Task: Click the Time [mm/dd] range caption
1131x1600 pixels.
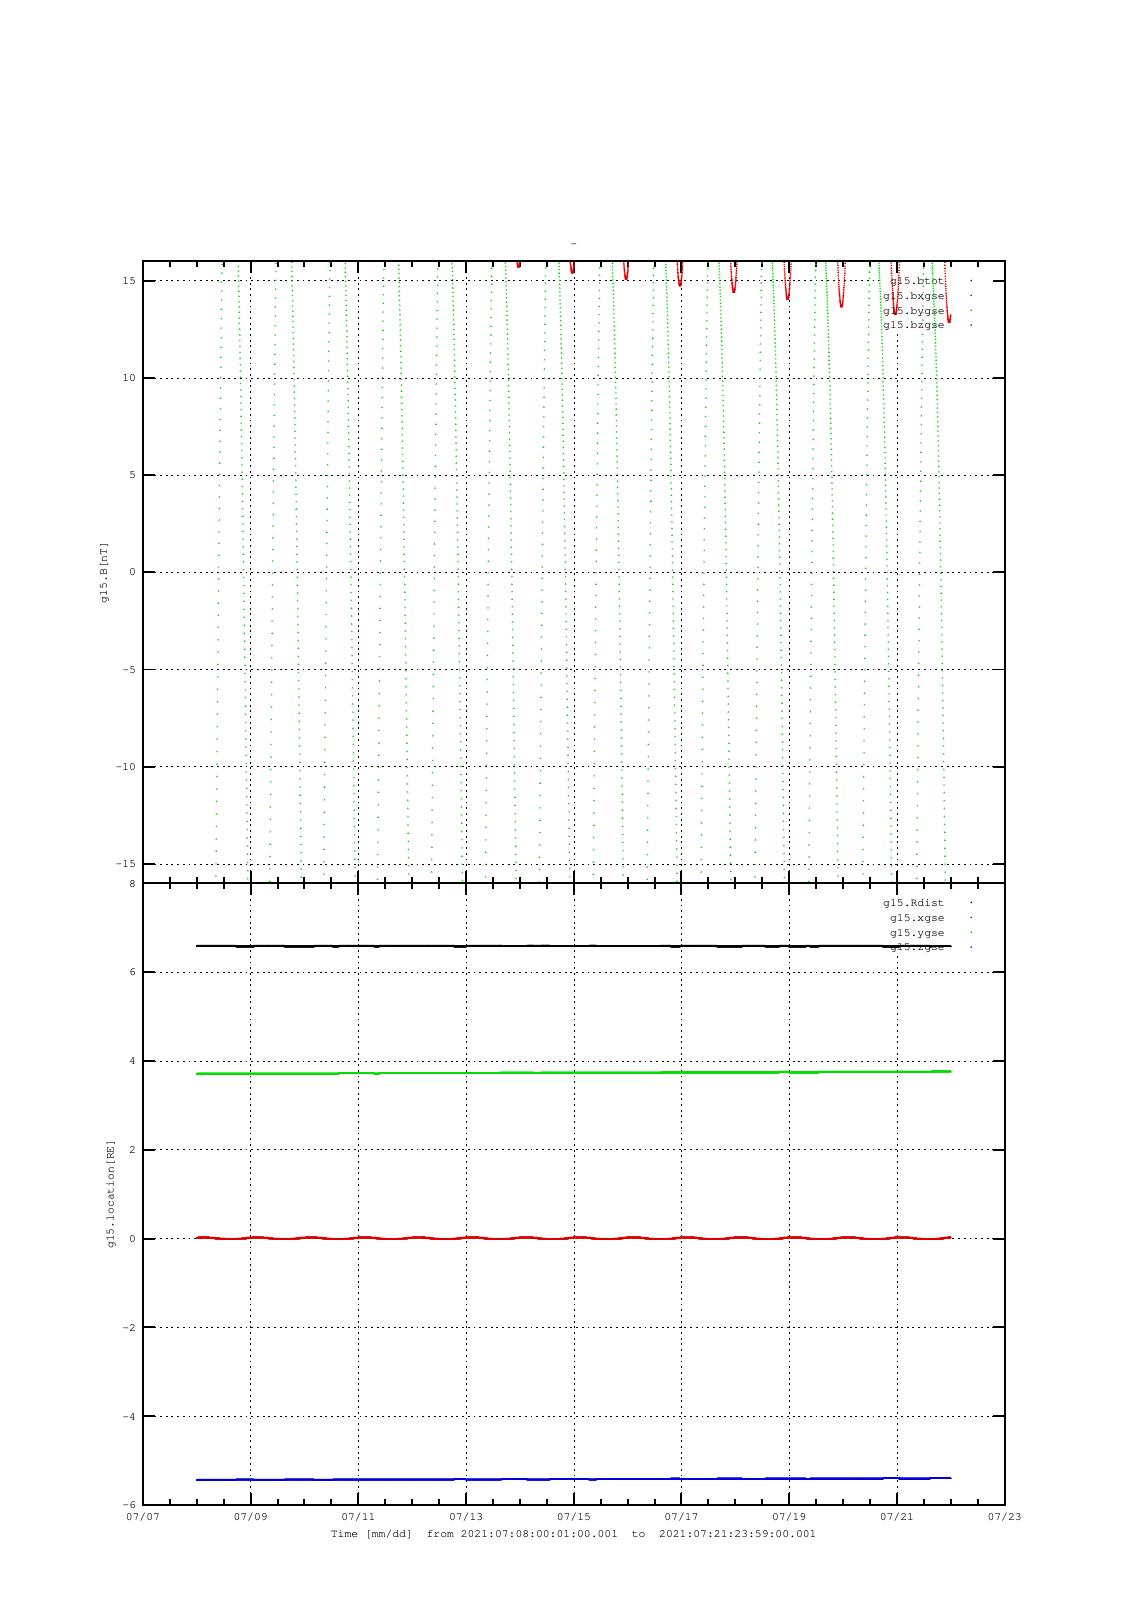Action: [573, 1533]
